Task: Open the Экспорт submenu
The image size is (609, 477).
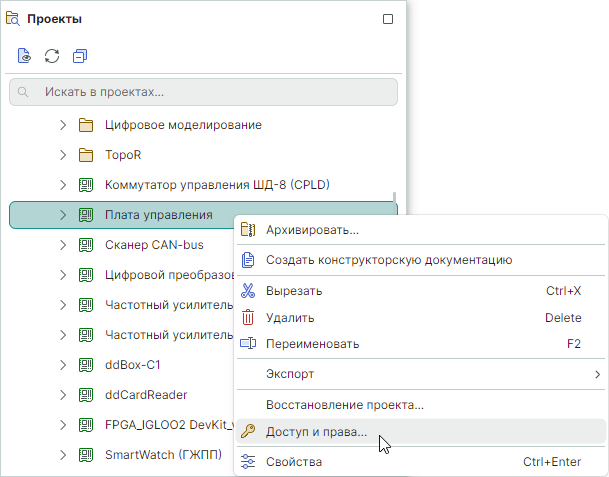Action: 420,374
